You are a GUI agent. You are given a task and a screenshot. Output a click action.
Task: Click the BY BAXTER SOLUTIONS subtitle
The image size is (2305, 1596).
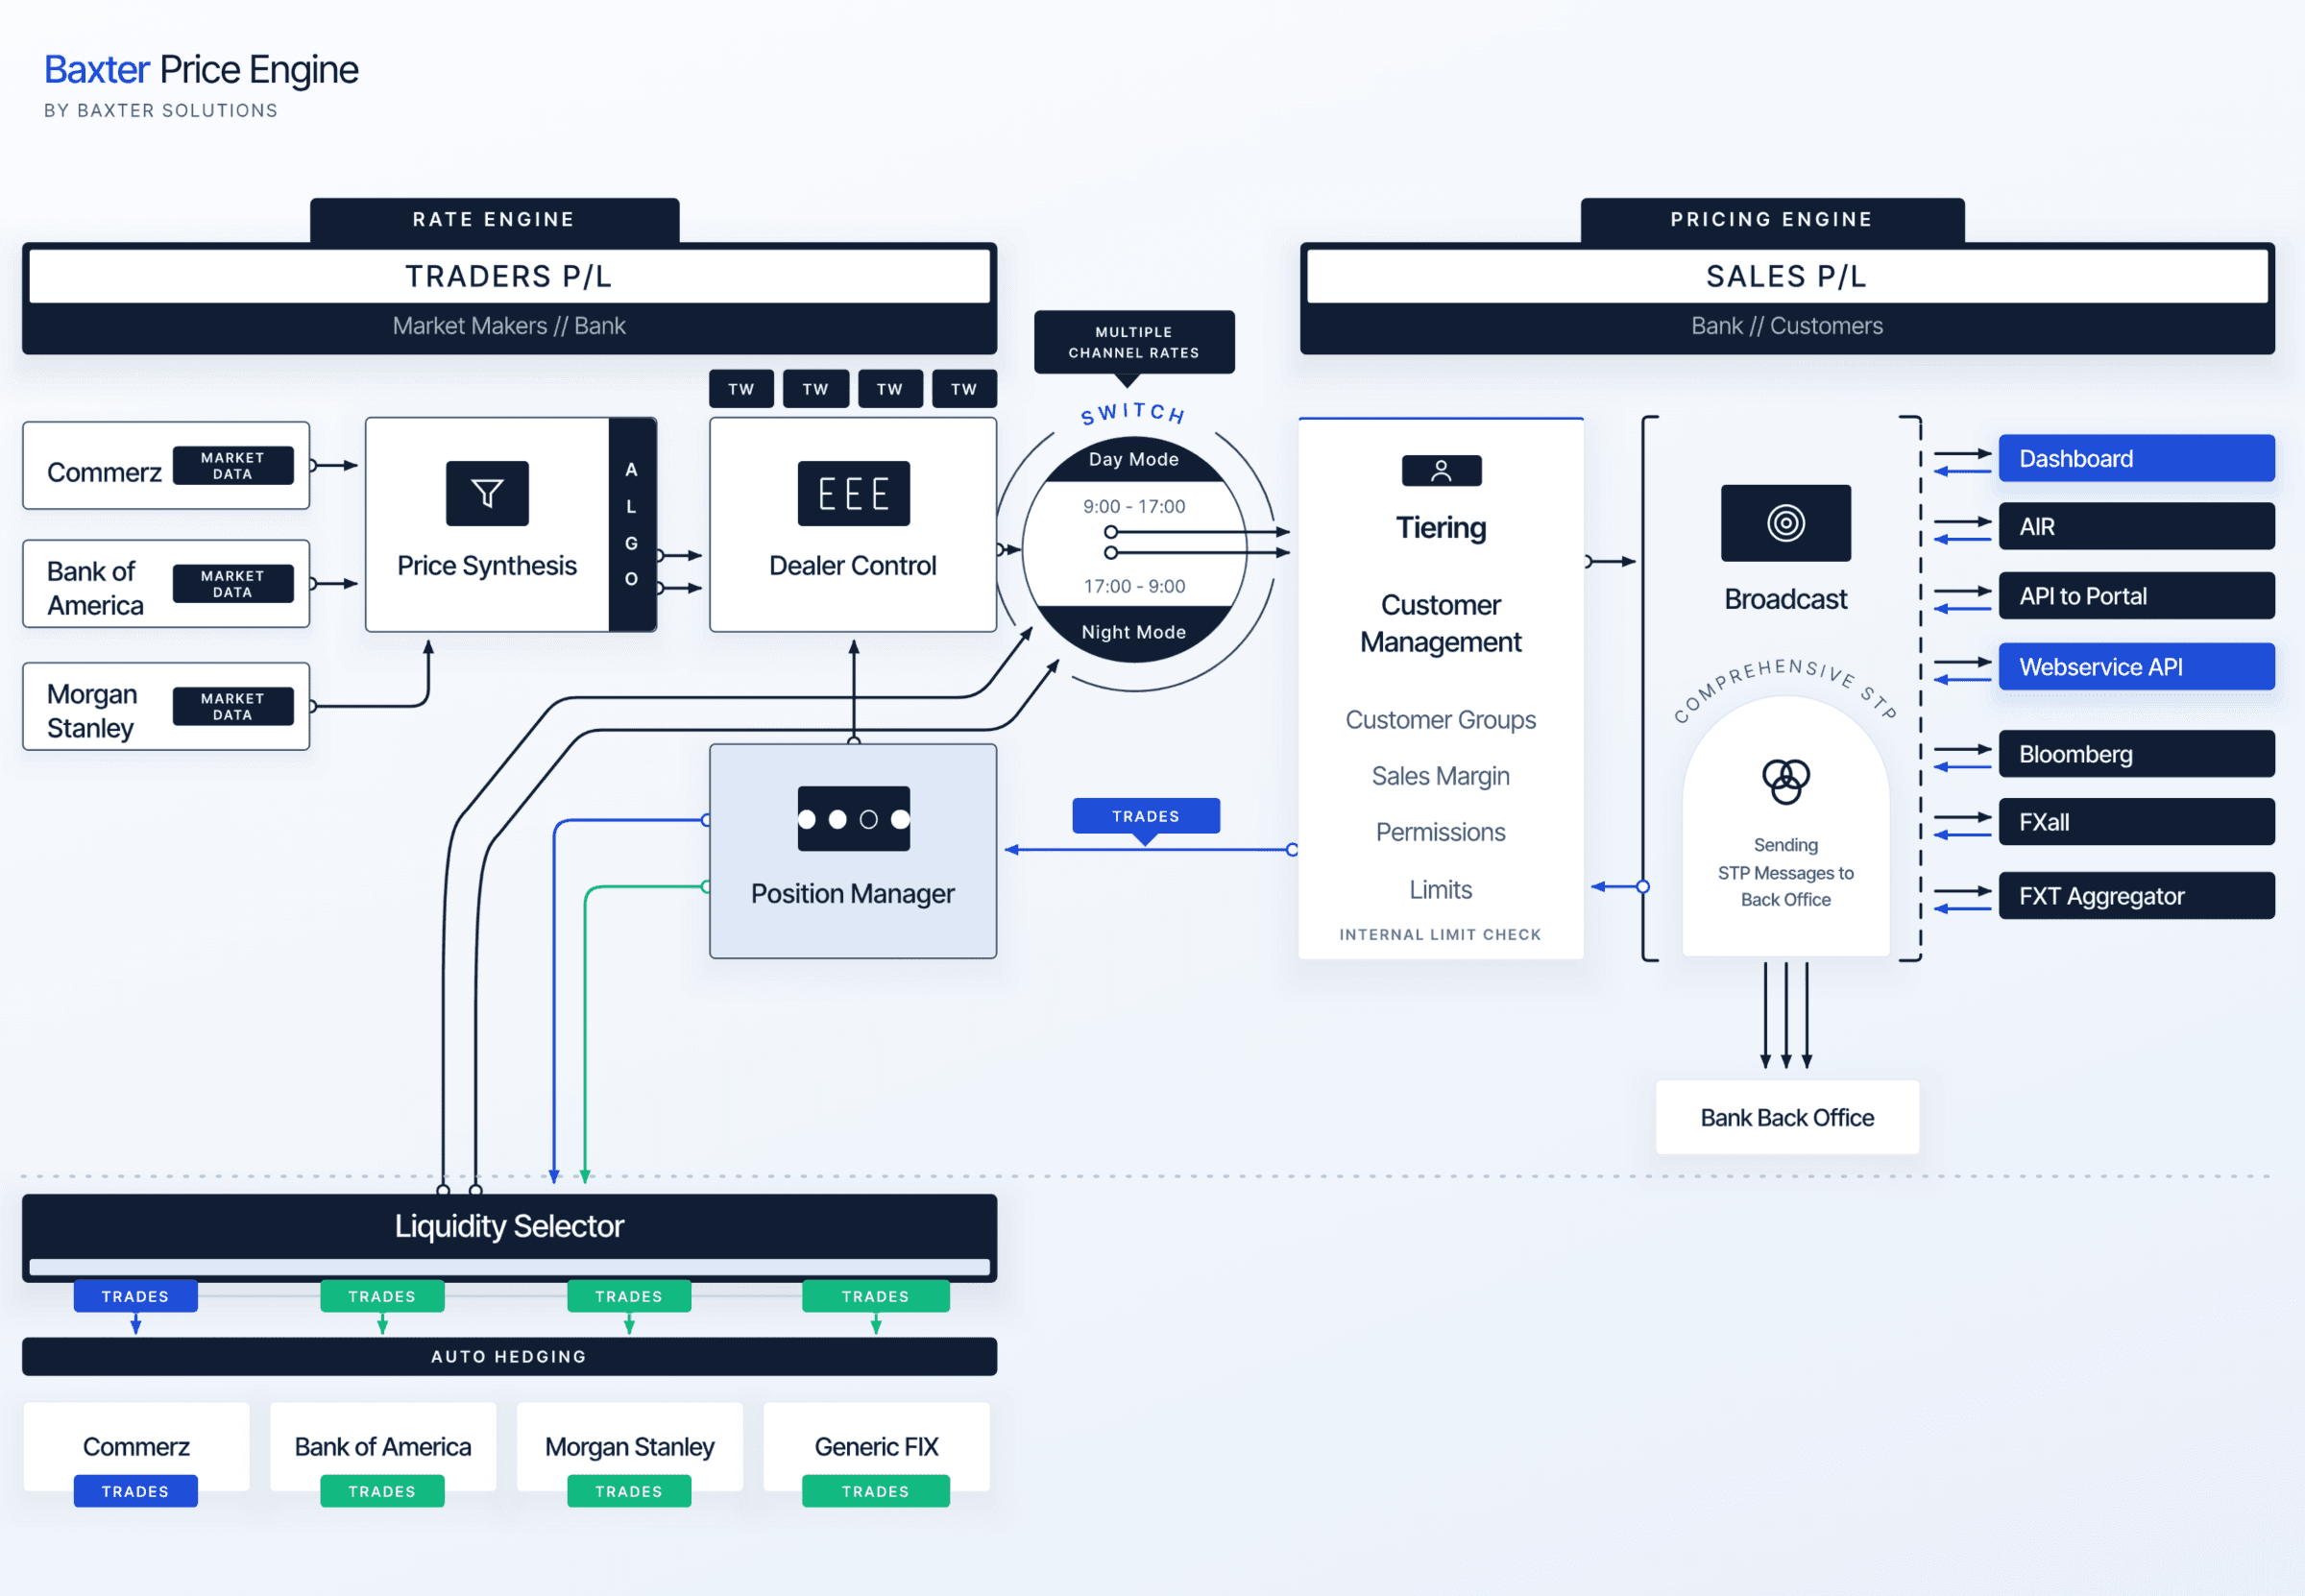tap(161, 111)
